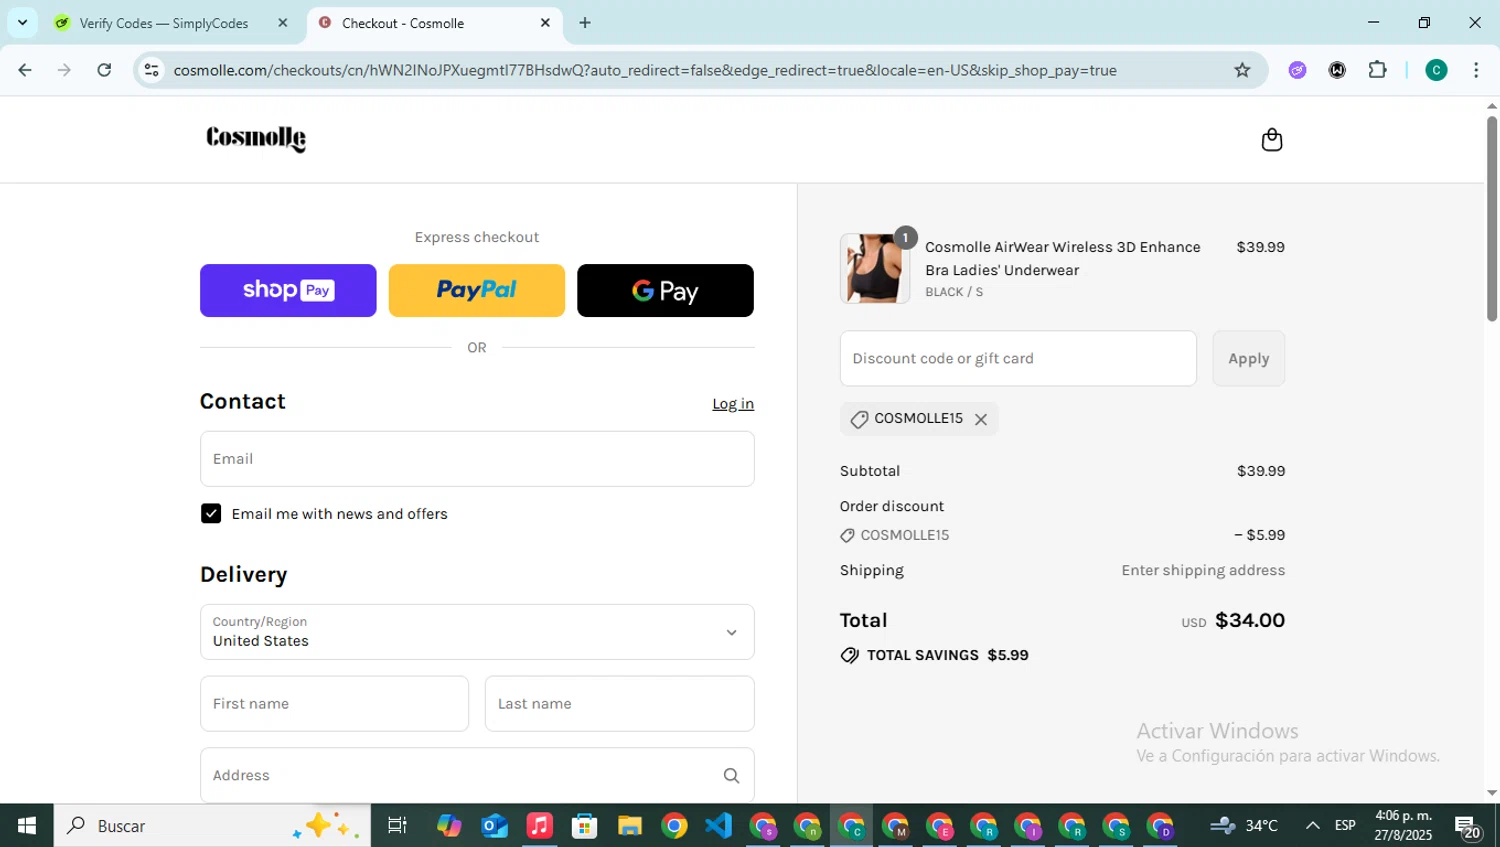Click the browser address bar URL
1500x847 pixels.
click(645, 70)
